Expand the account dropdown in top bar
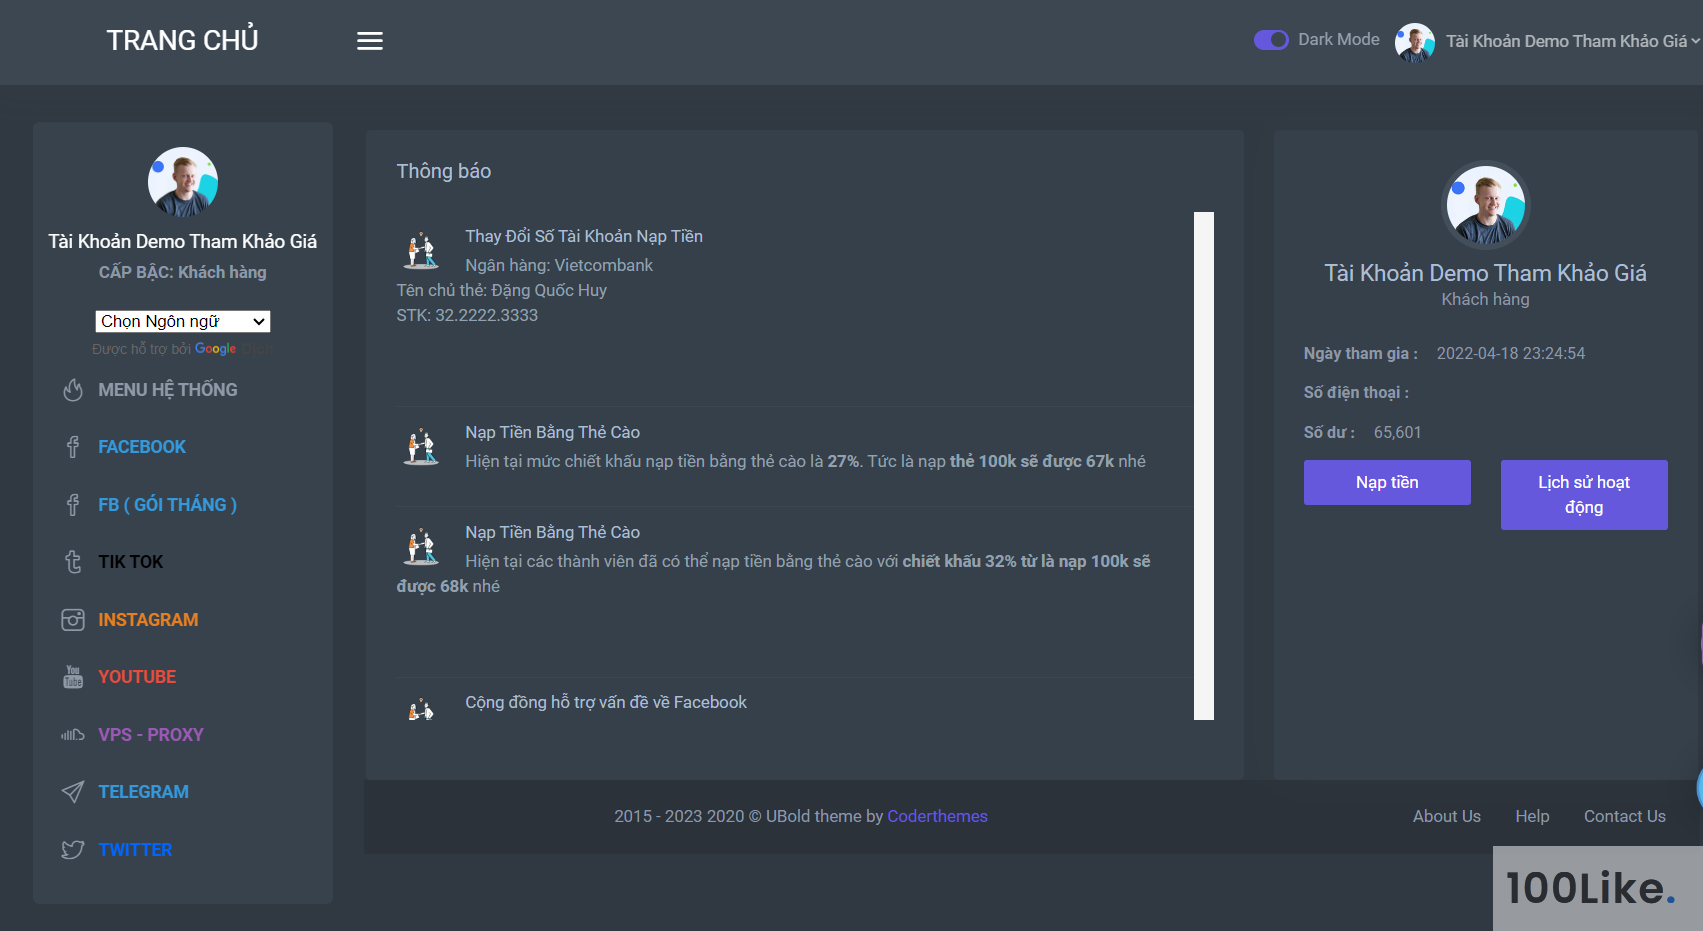This screenshot has height=931, width=1703. click(1548, 41)
